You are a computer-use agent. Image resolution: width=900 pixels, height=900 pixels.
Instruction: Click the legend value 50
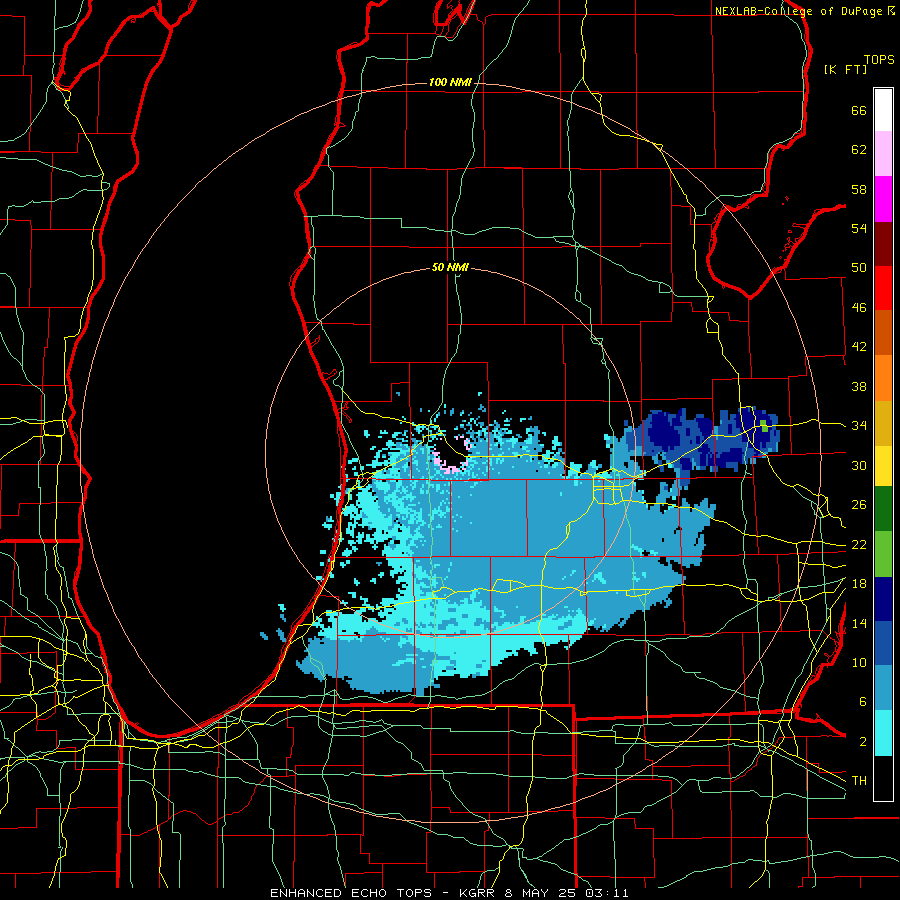[x=859, y=268]
